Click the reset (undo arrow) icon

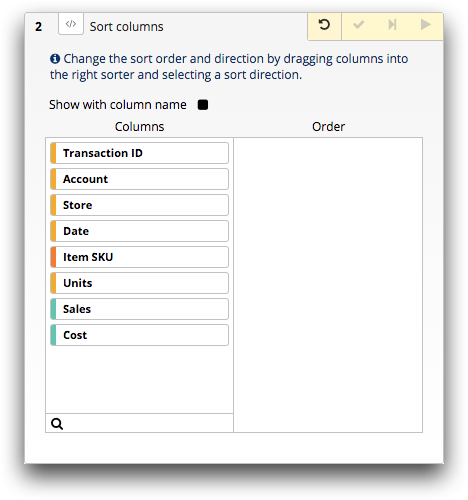pos(324,25)
